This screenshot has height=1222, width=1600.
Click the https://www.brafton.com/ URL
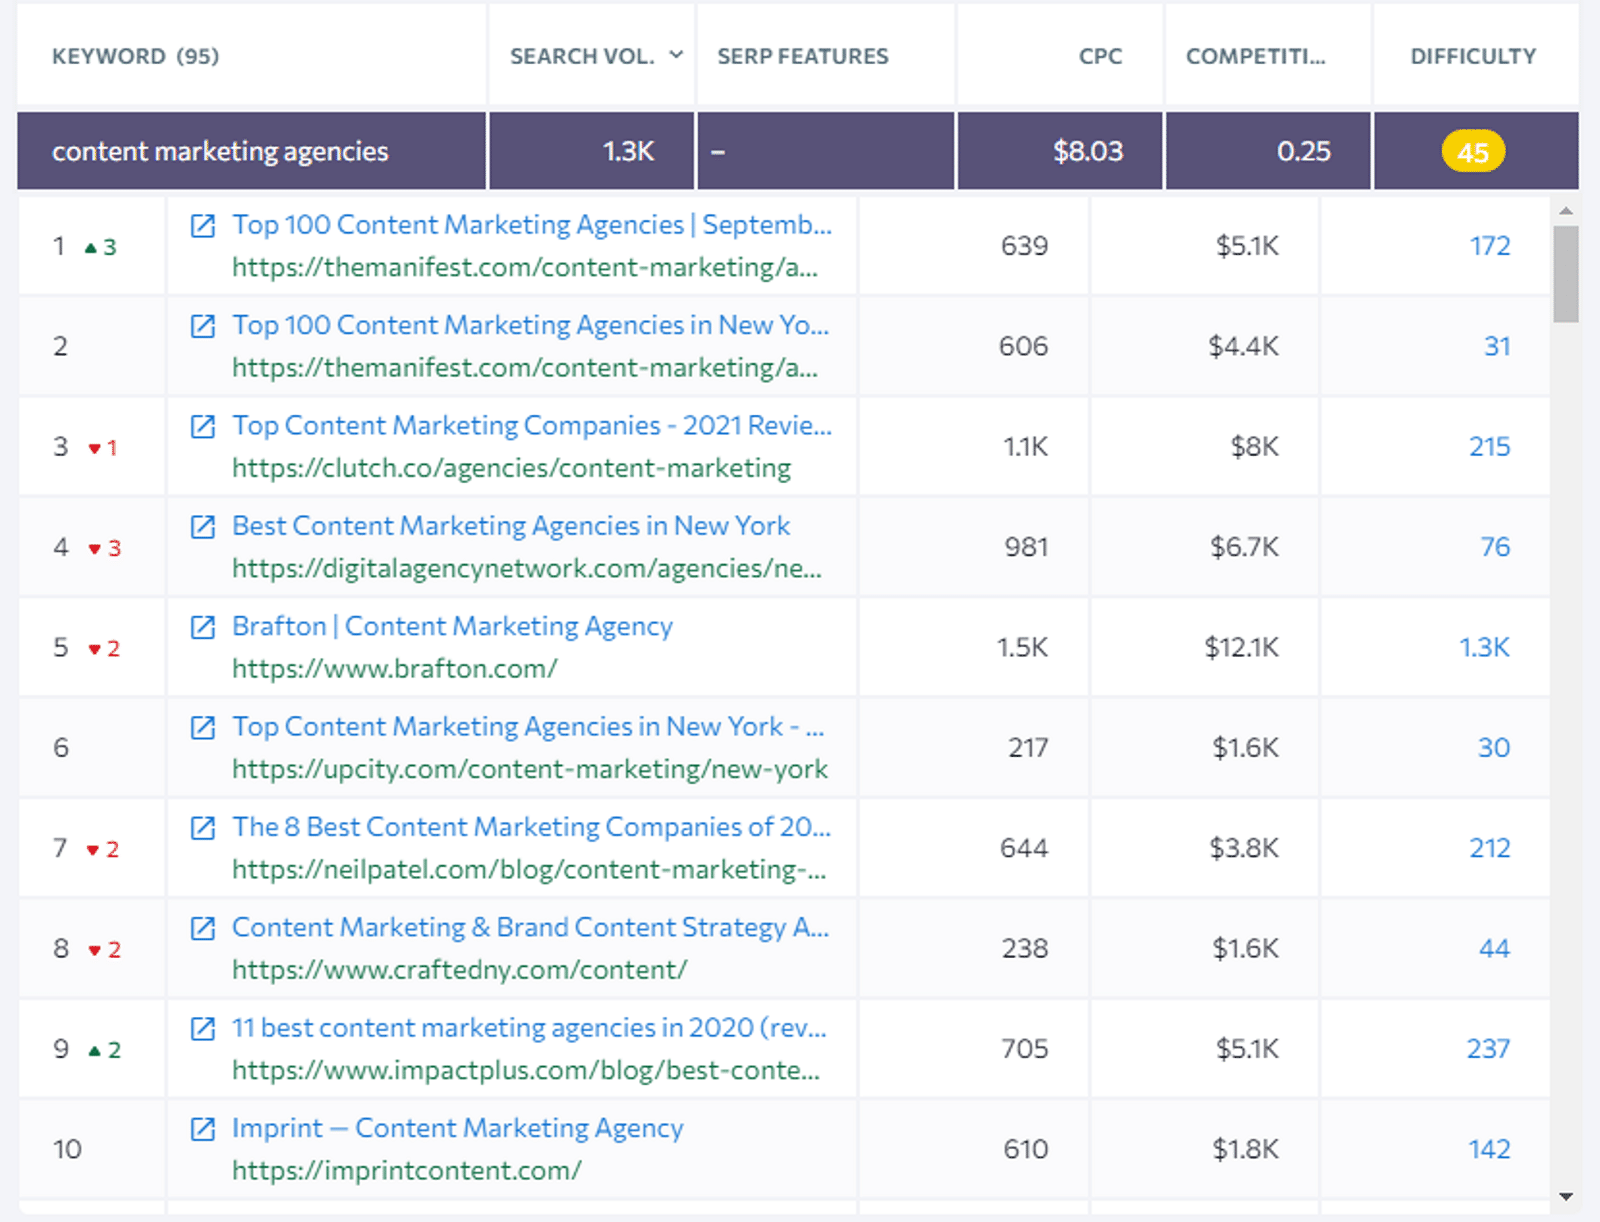(395, 669)
